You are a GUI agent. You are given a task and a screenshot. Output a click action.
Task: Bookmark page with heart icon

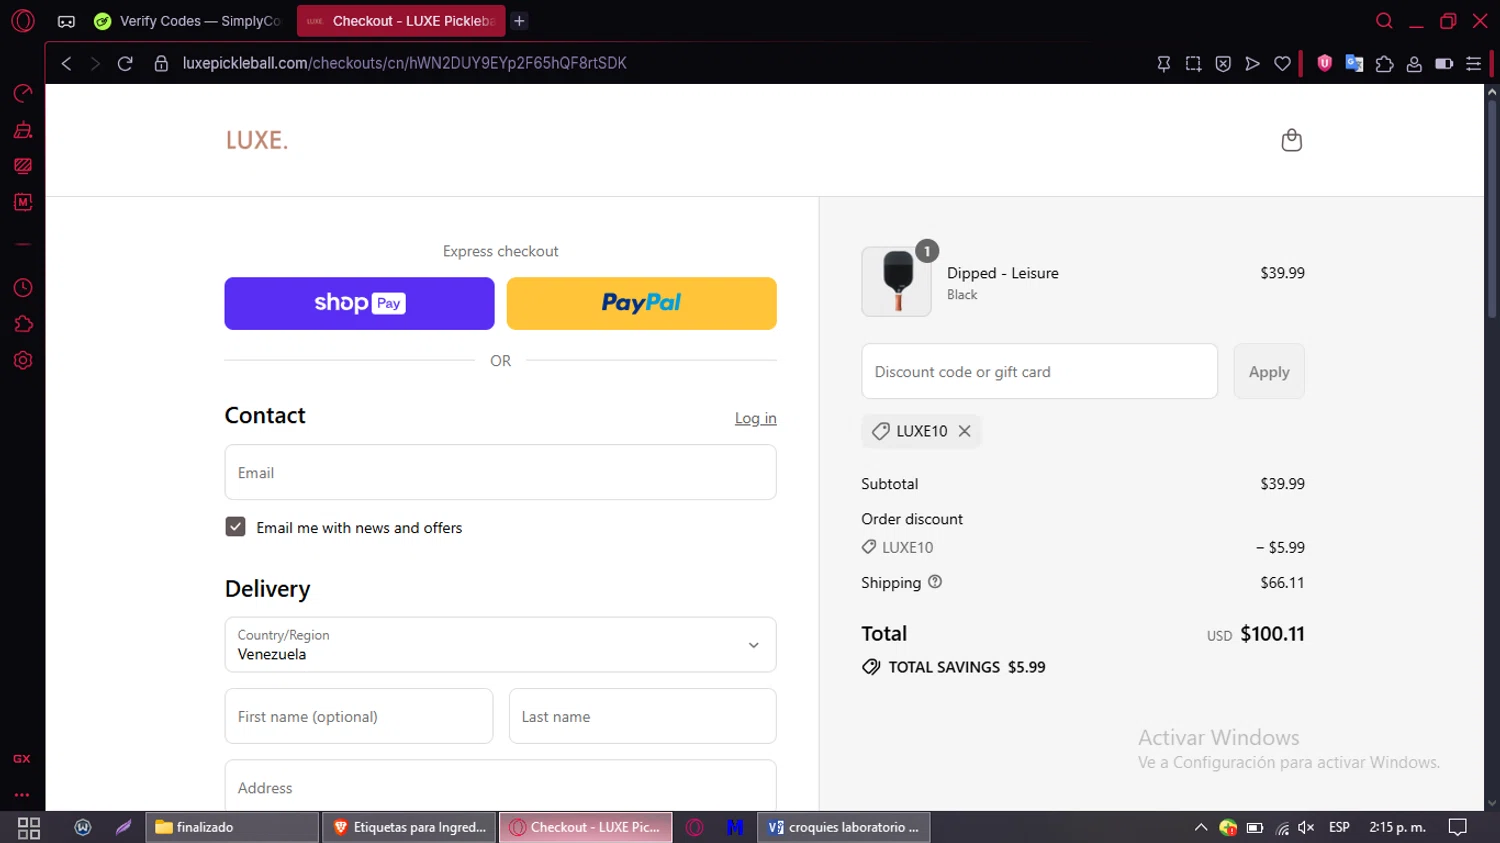click(x=1282, y=63)
